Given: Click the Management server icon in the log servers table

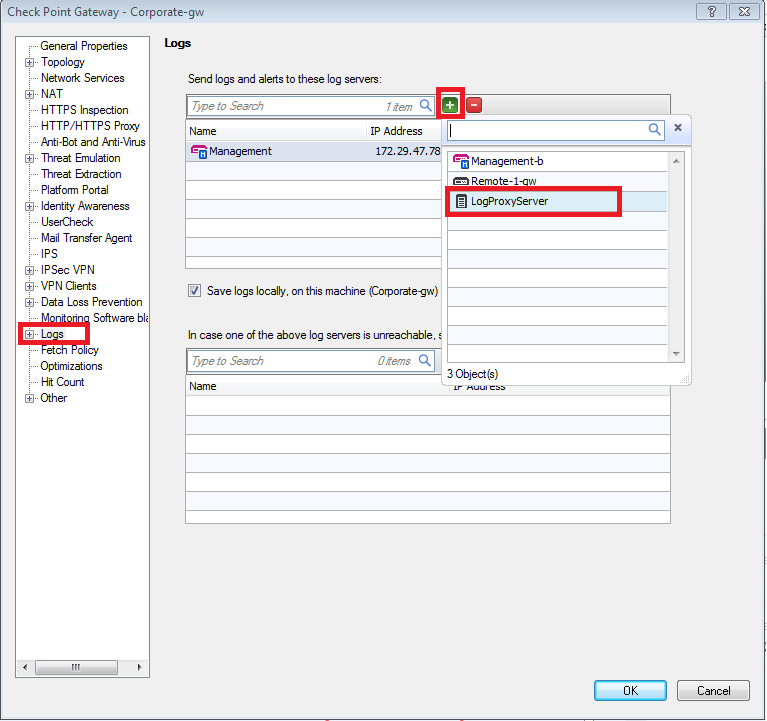Looking at the screenshot, I should pos(199,152).
